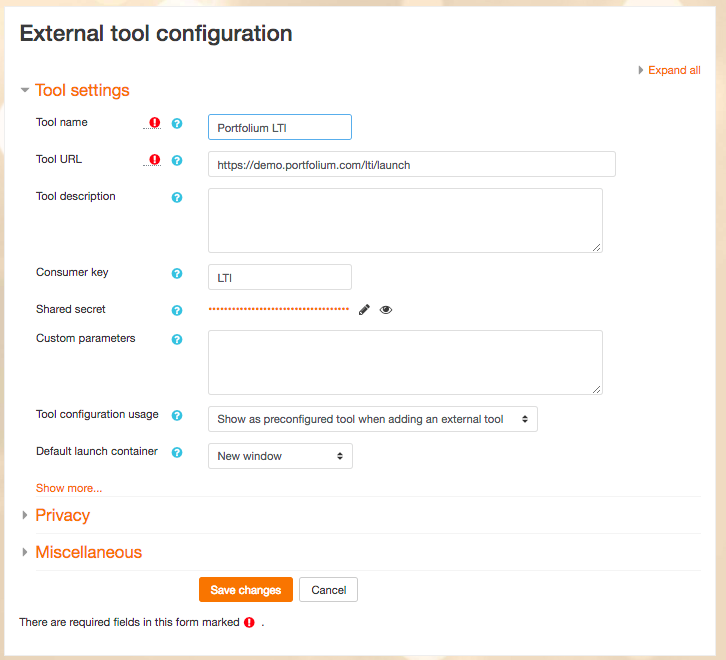726x660 pixels.
Task: Expand the Privacy section
Action: pyautogui.click(x=62, y=515)
